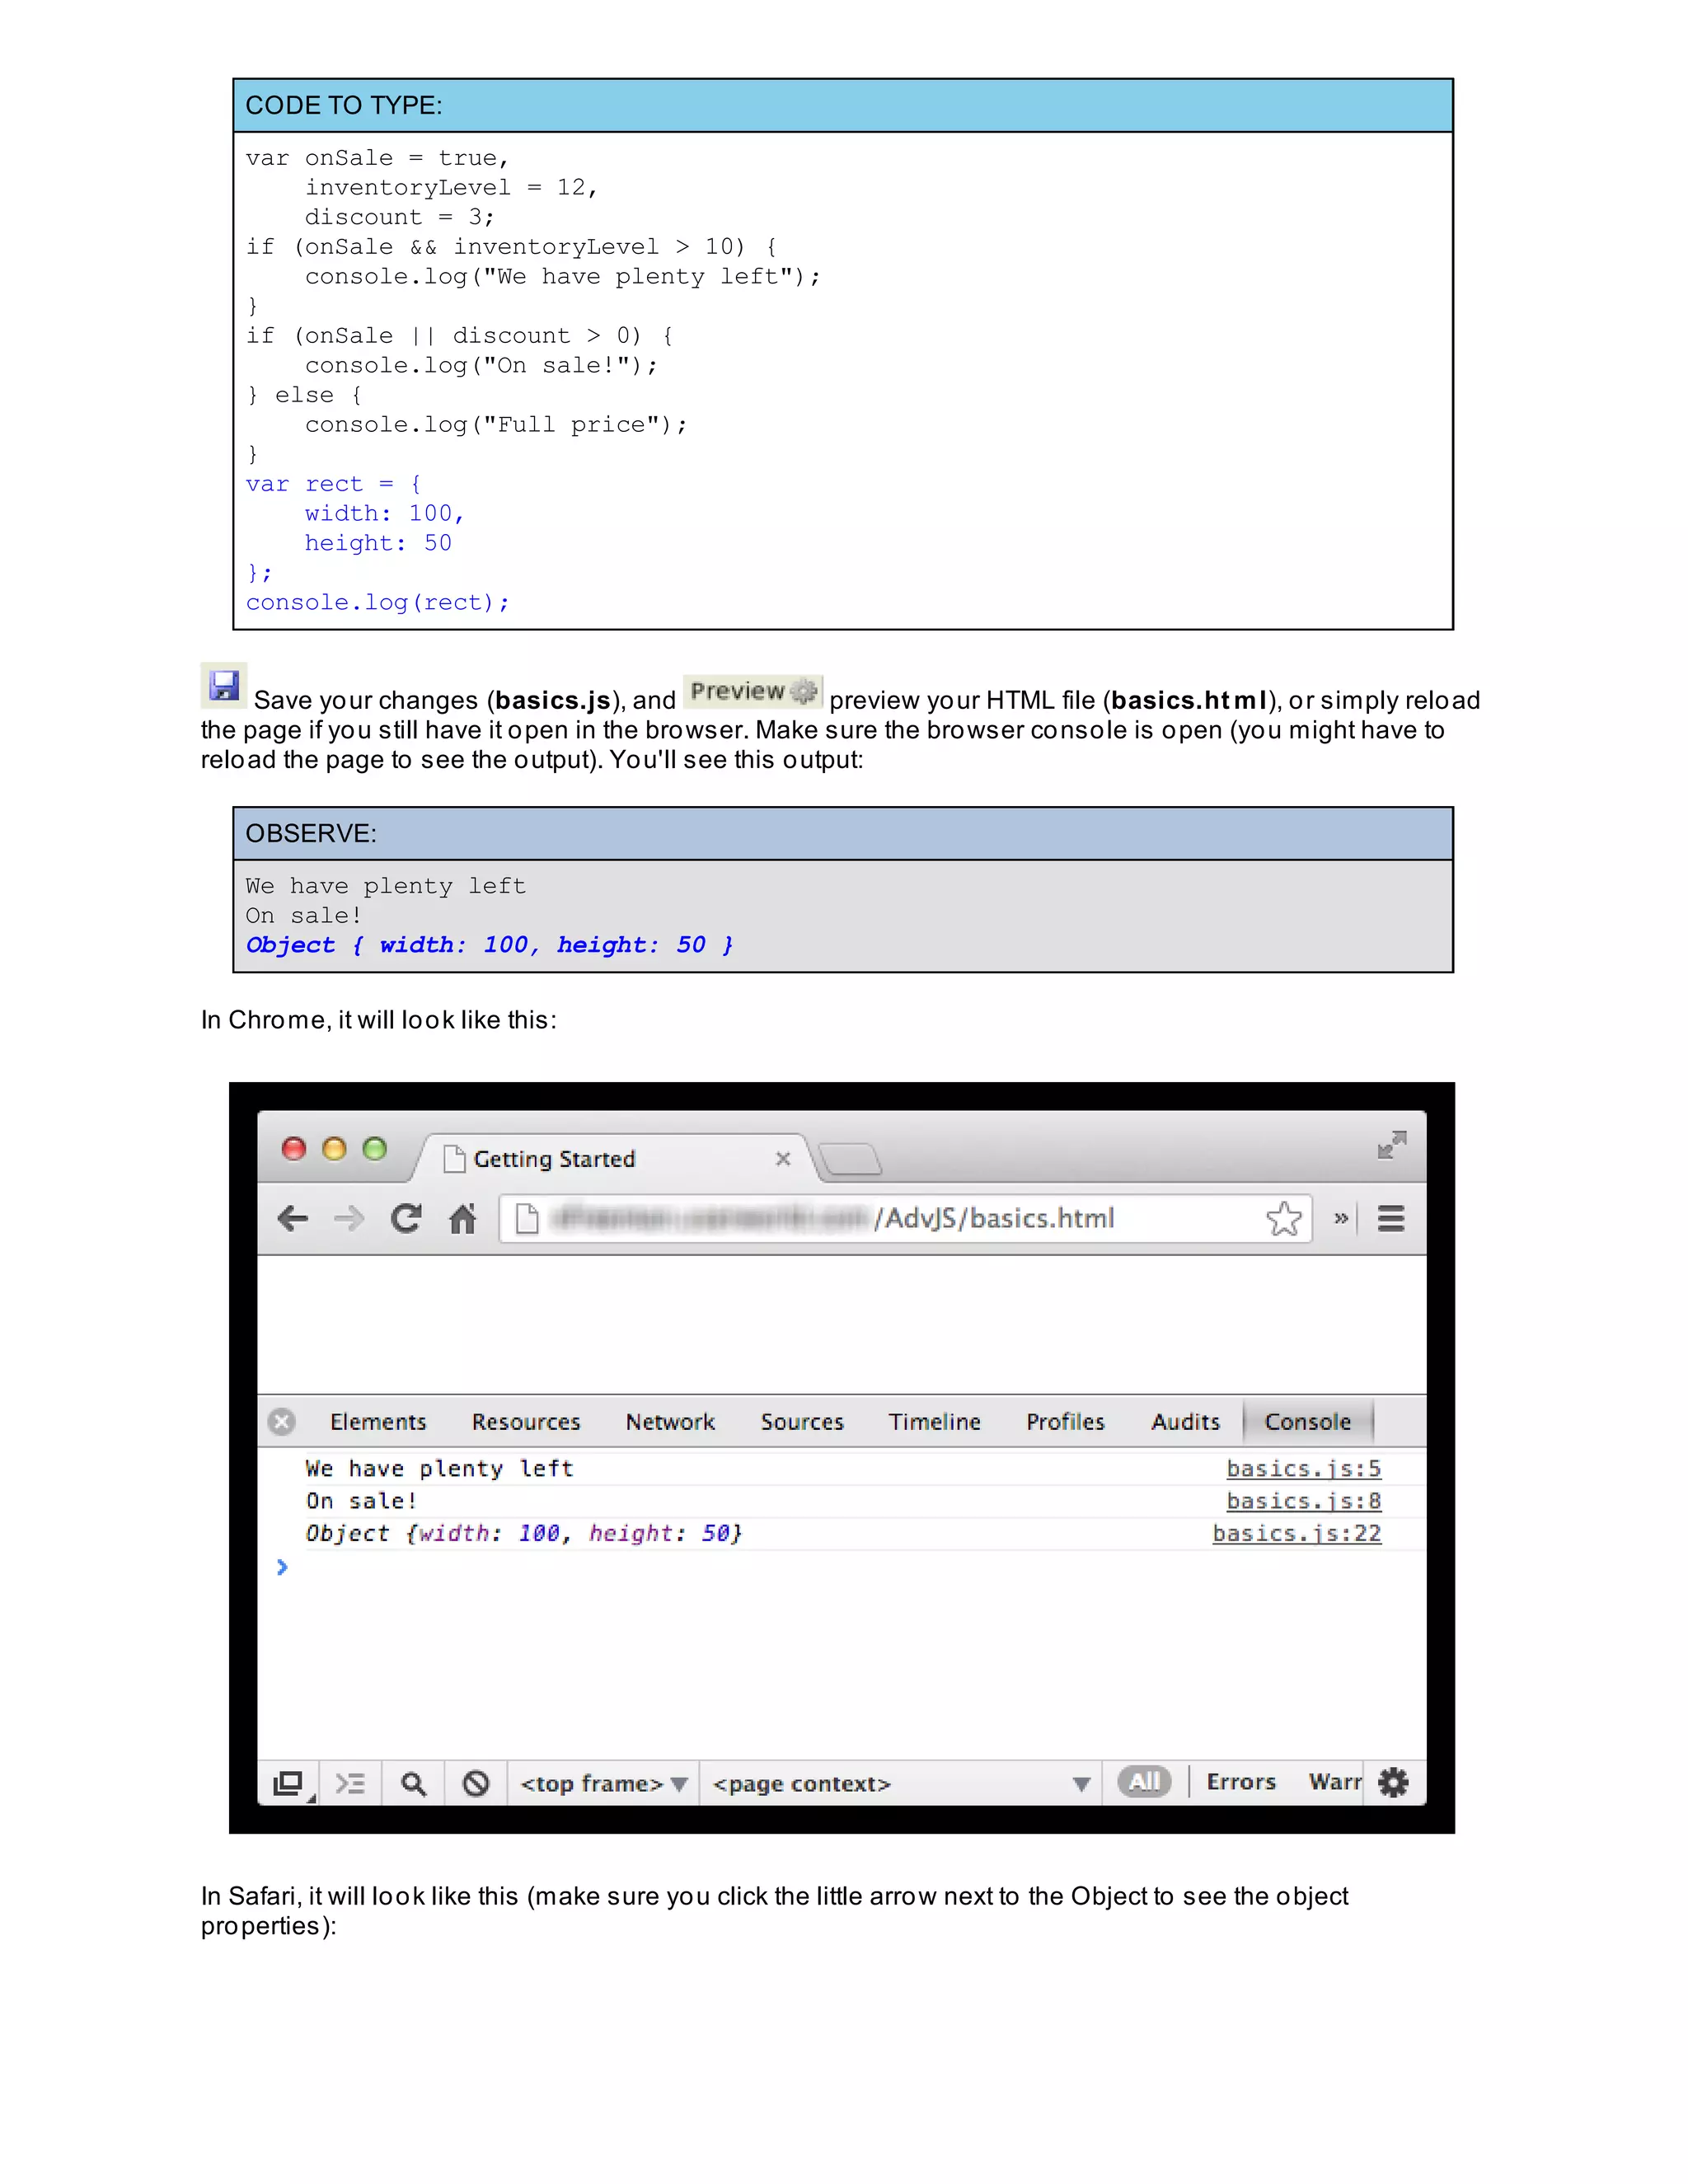1688x2184 pixels.
Task: Click the address bar with basics.html URL
Action: 905,1219
